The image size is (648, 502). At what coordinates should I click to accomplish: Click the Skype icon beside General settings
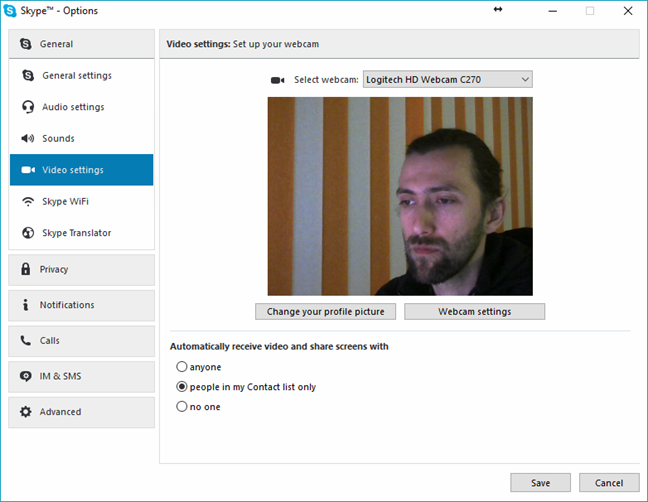(28, 75)
